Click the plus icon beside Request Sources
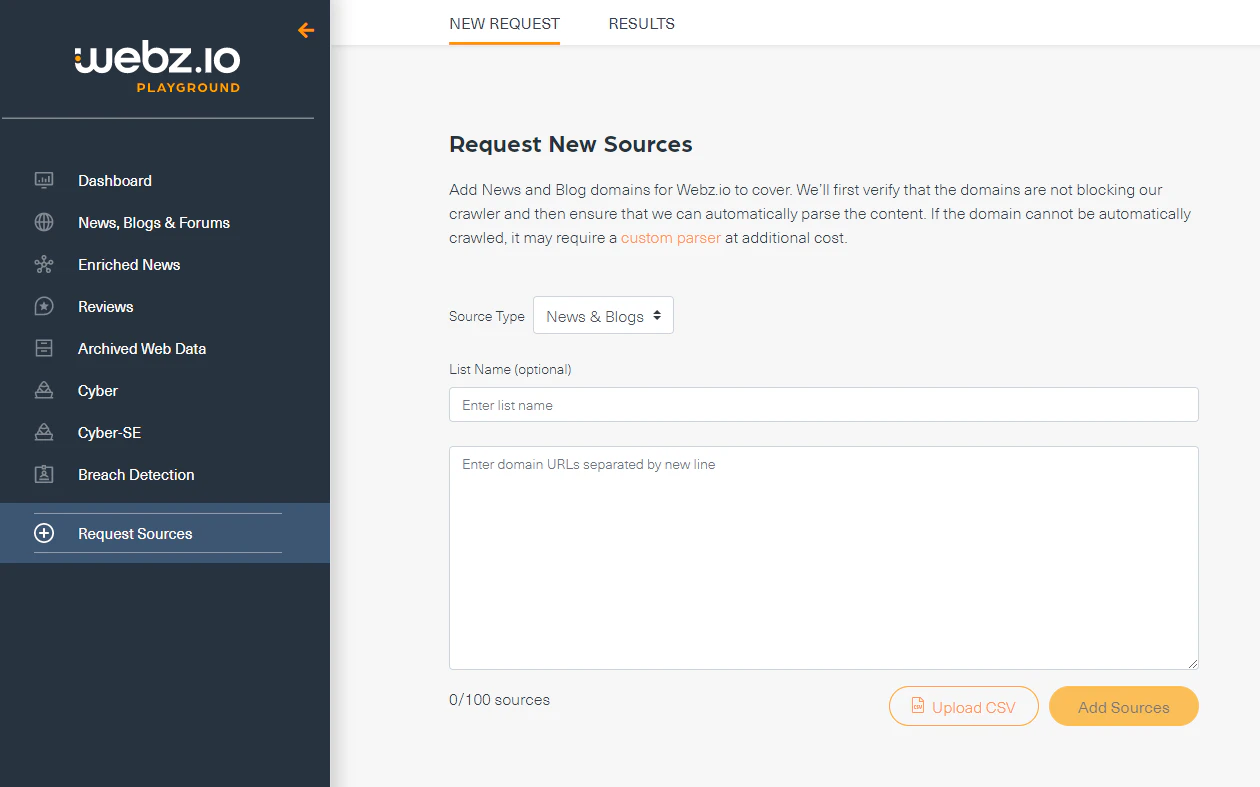 44,533
